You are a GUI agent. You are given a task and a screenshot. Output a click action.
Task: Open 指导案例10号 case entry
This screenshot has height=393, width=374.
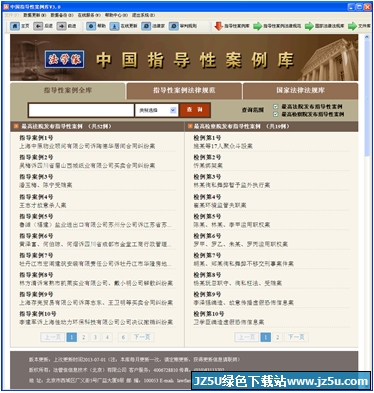click(x=97, y=318)
